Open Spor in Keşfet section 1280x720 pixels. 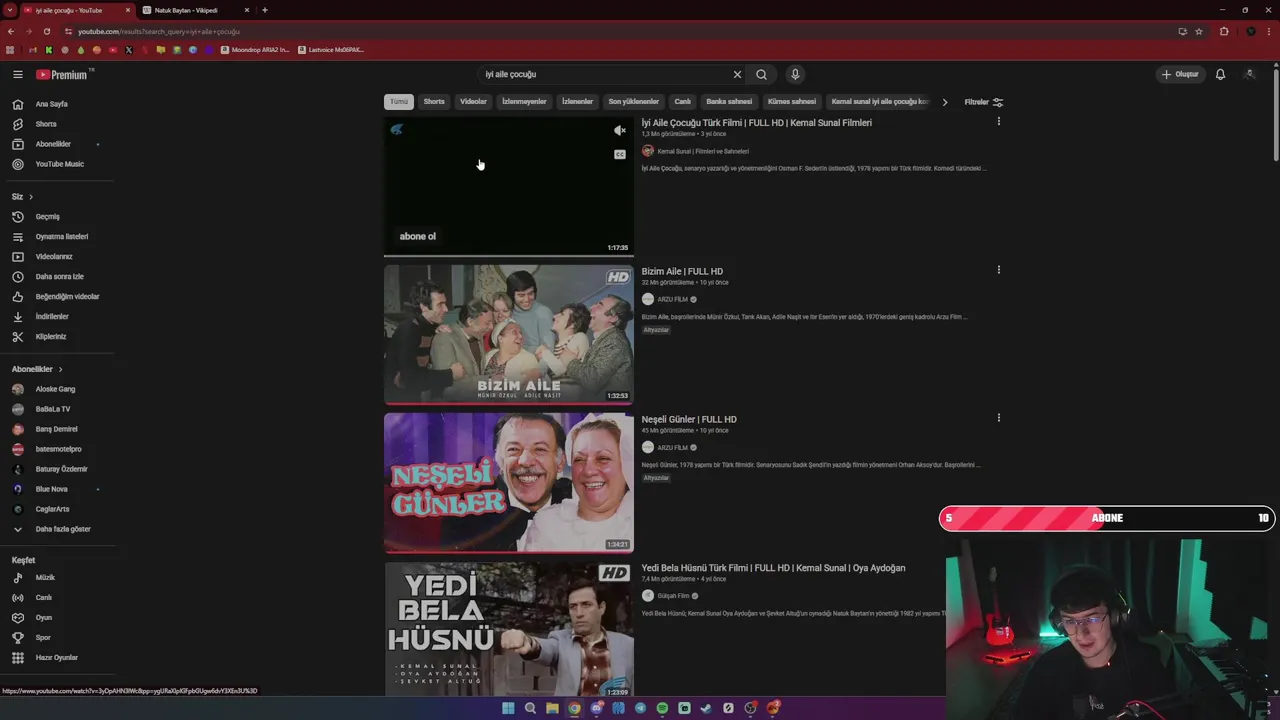pyautogui.click(x=43, y=637)
